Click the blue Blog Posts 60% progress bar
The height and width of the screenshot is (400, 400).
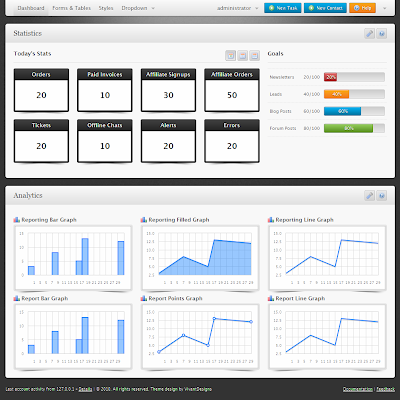point(342,111)
